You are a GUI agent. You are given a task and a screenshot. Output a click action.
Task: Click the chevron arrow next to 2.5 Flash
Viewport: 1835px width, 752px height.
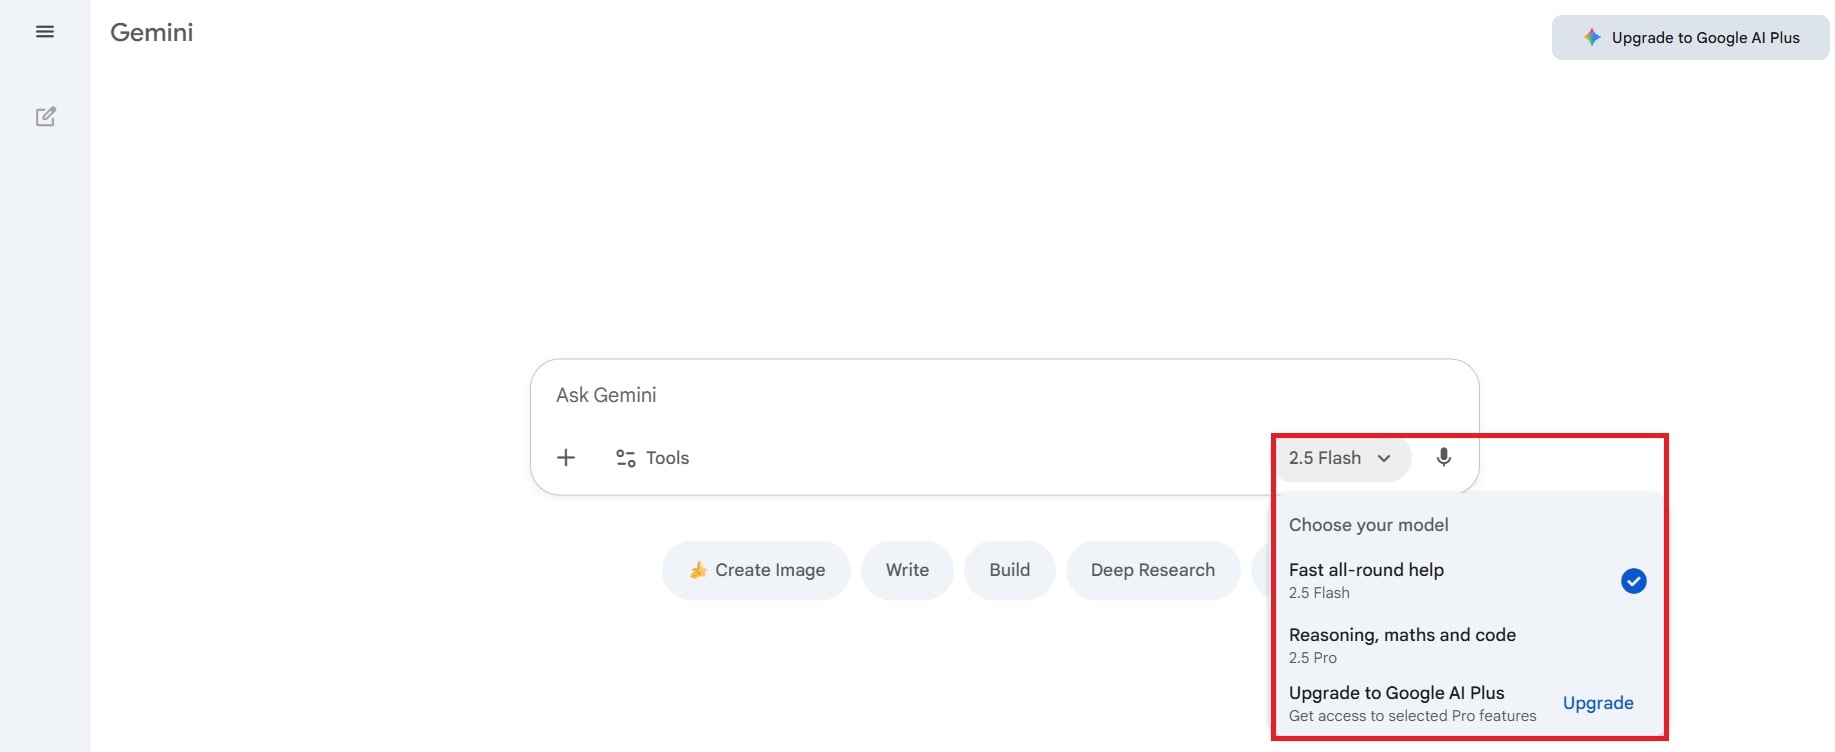pos(1384,459)
